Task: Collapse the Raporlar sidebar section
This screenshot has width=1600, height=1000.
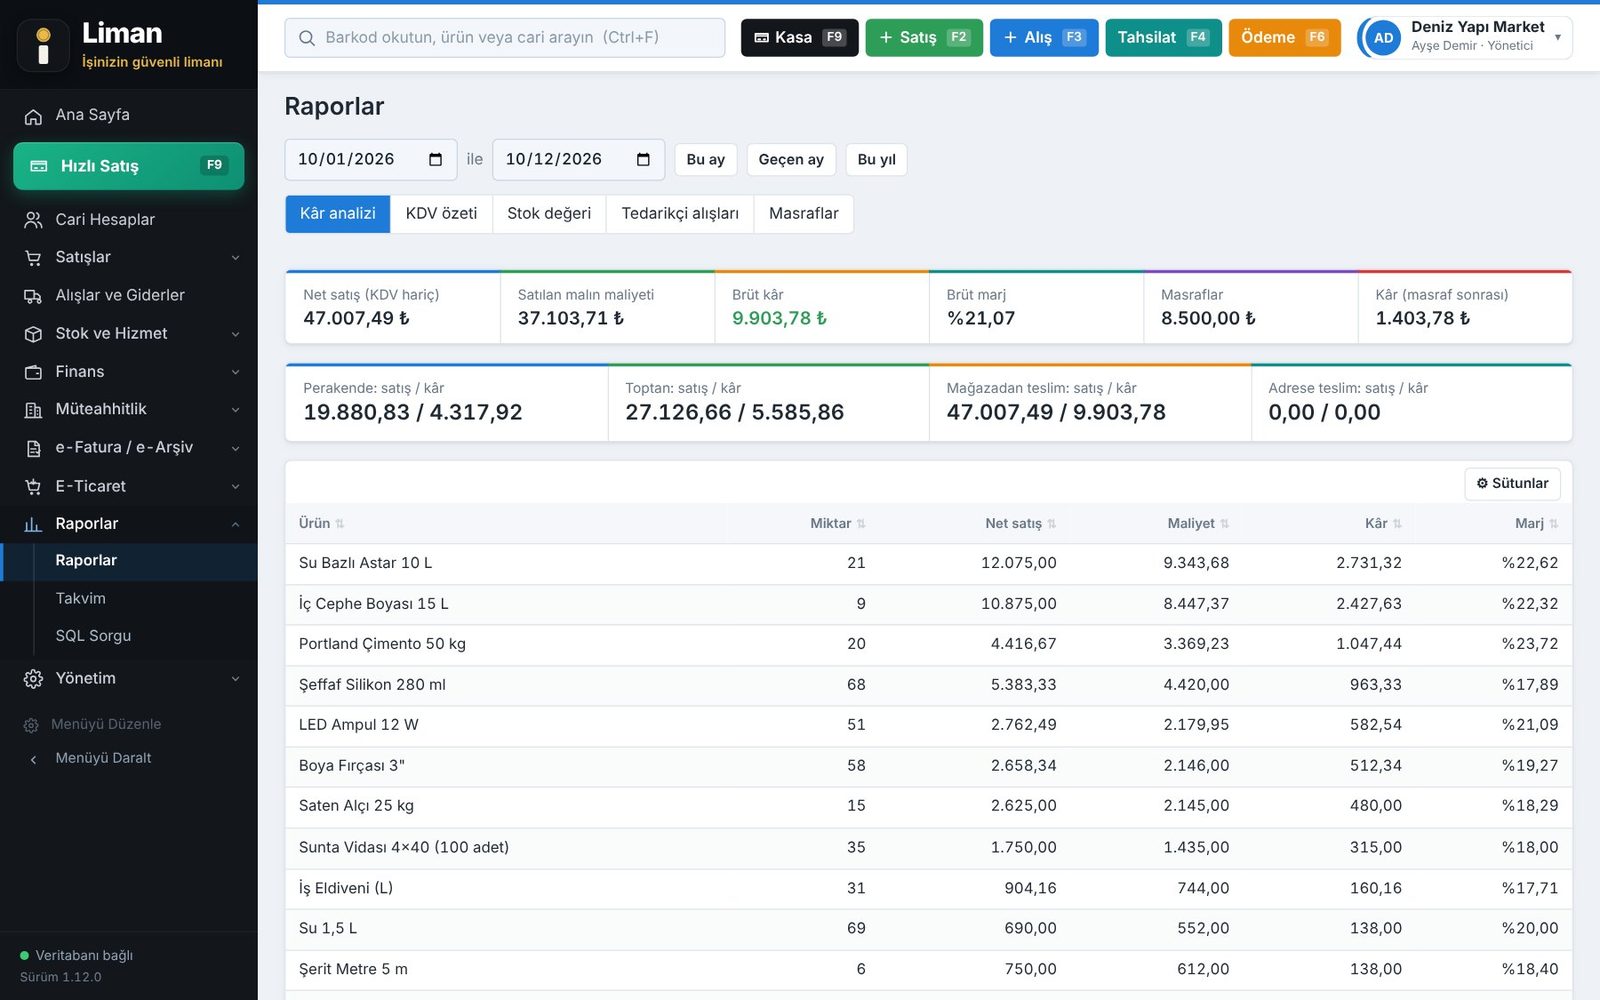Action: [x=129, y=524]
